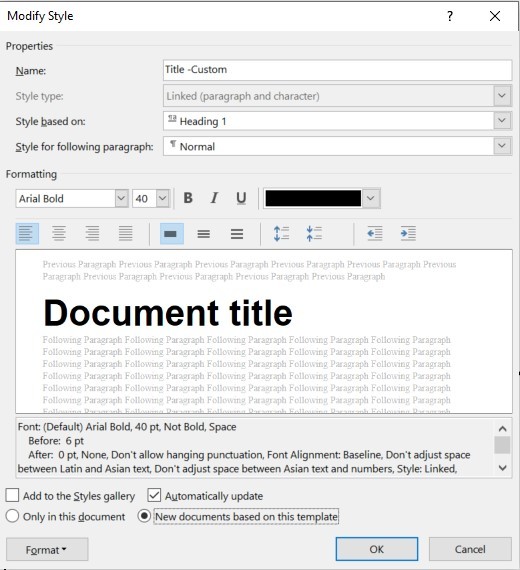Image resolution: width=520 pixels, height=570 pixels.
Task: Click the black font color swatch
Action: pyautogui.click(x=313, y=198)
